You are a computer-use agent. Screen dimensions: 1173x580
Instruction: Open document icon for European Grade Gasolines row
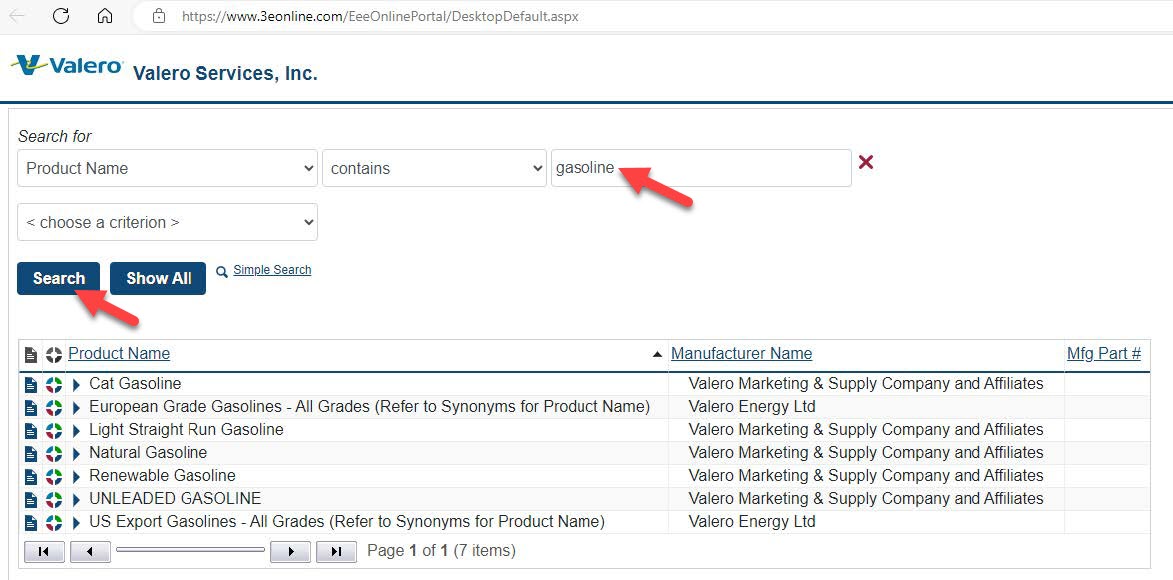point(31,408)
